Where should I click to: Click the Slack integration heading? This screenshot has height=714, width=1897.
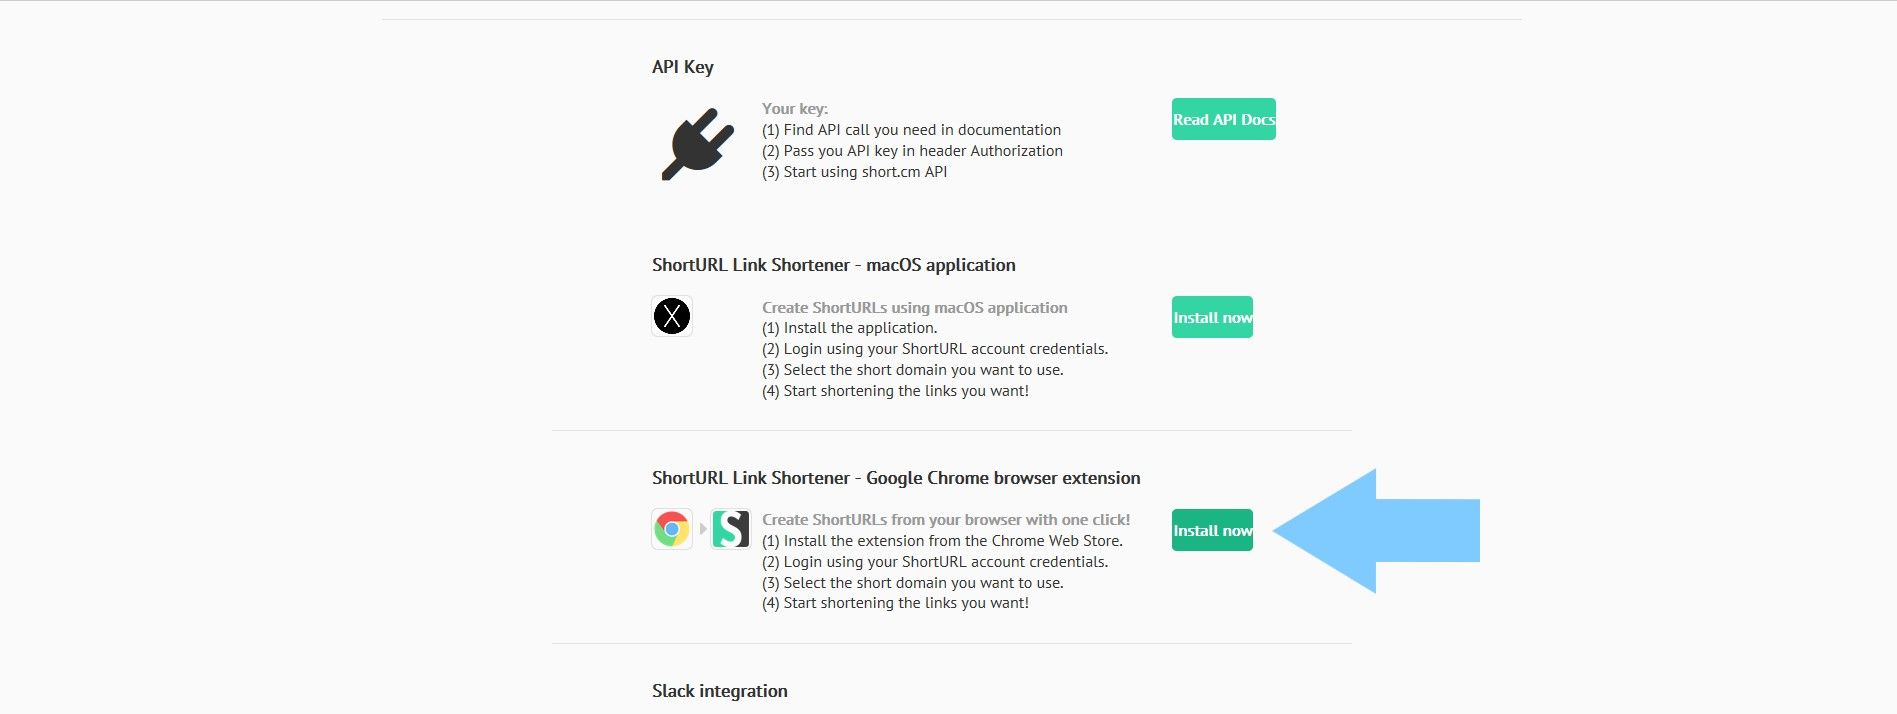(719, 690)
